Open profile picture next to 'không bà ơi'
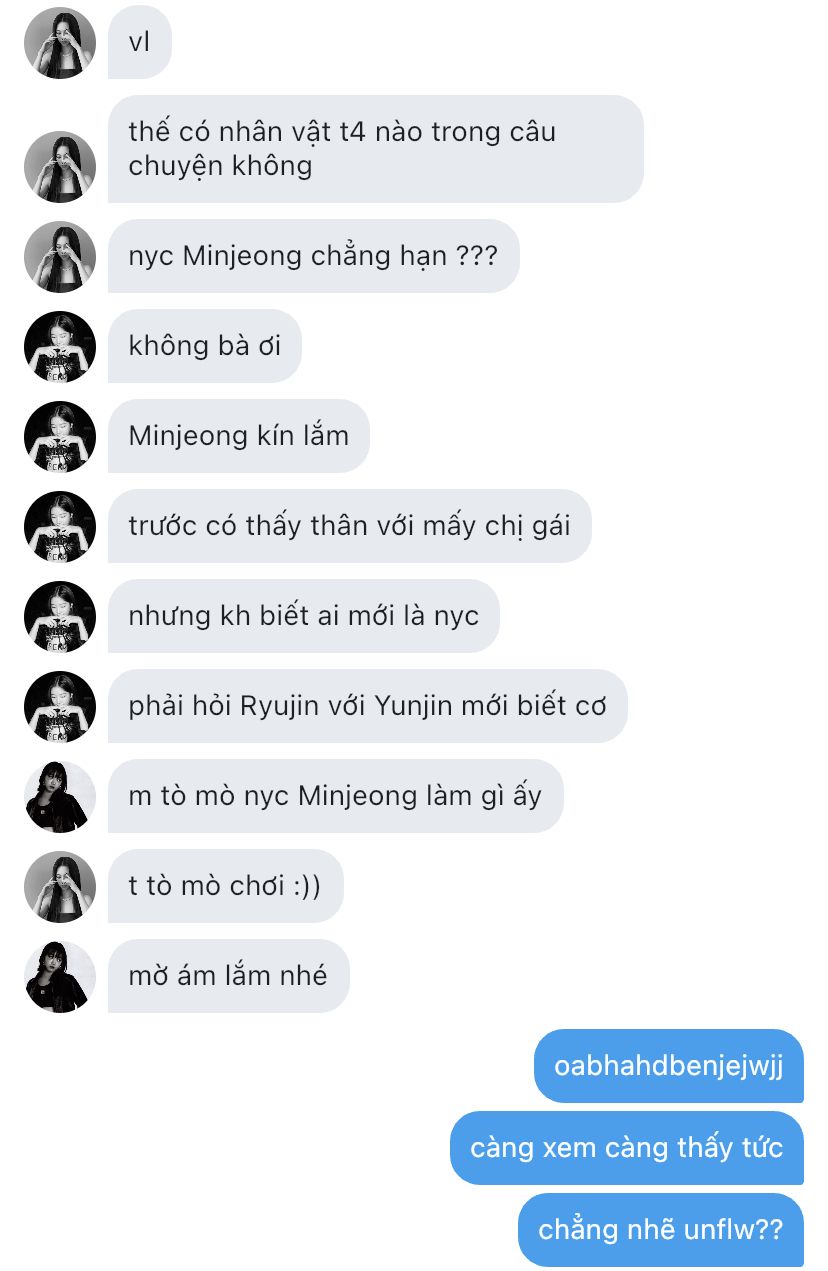This screenshot has width=828, height=1271. 60,347
